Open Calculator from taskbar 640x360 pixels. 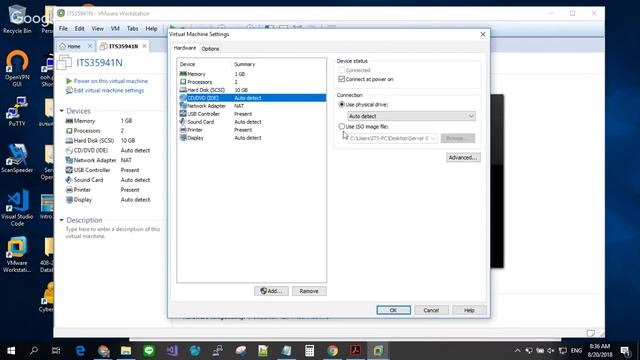(x=309, y=350)
